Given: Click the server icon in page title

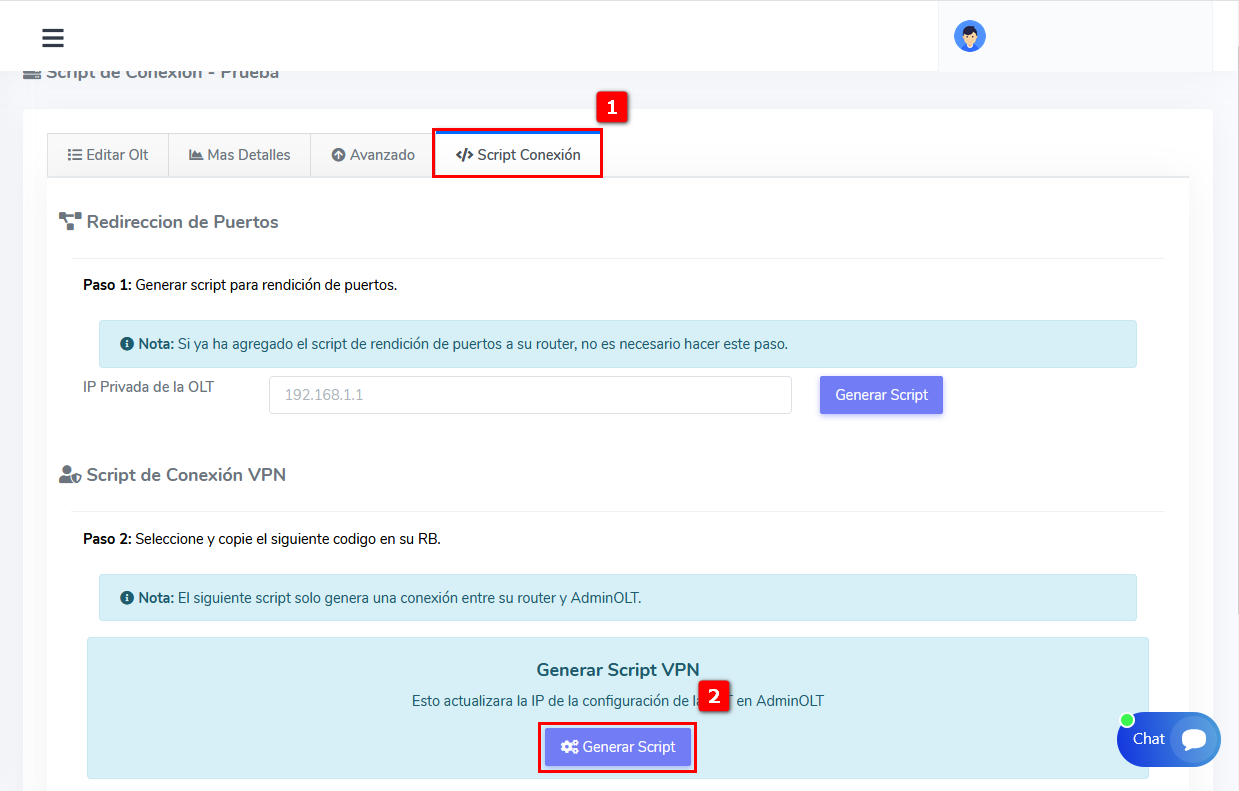Looking at the screenshot, I should tap(32, 74).
